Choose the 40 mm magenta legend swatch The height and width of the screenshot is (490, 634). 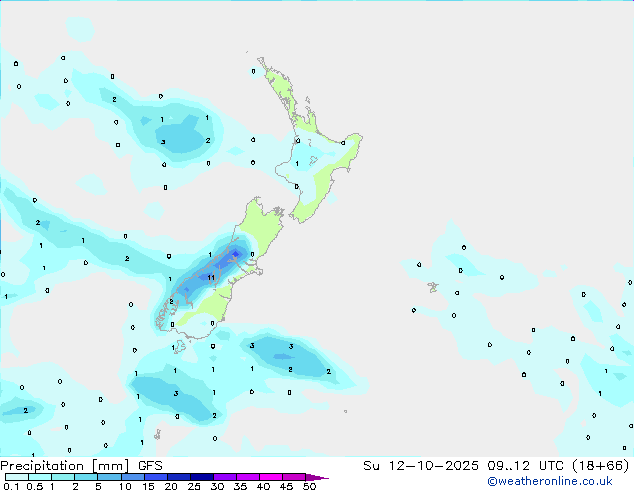click(271, 477)
